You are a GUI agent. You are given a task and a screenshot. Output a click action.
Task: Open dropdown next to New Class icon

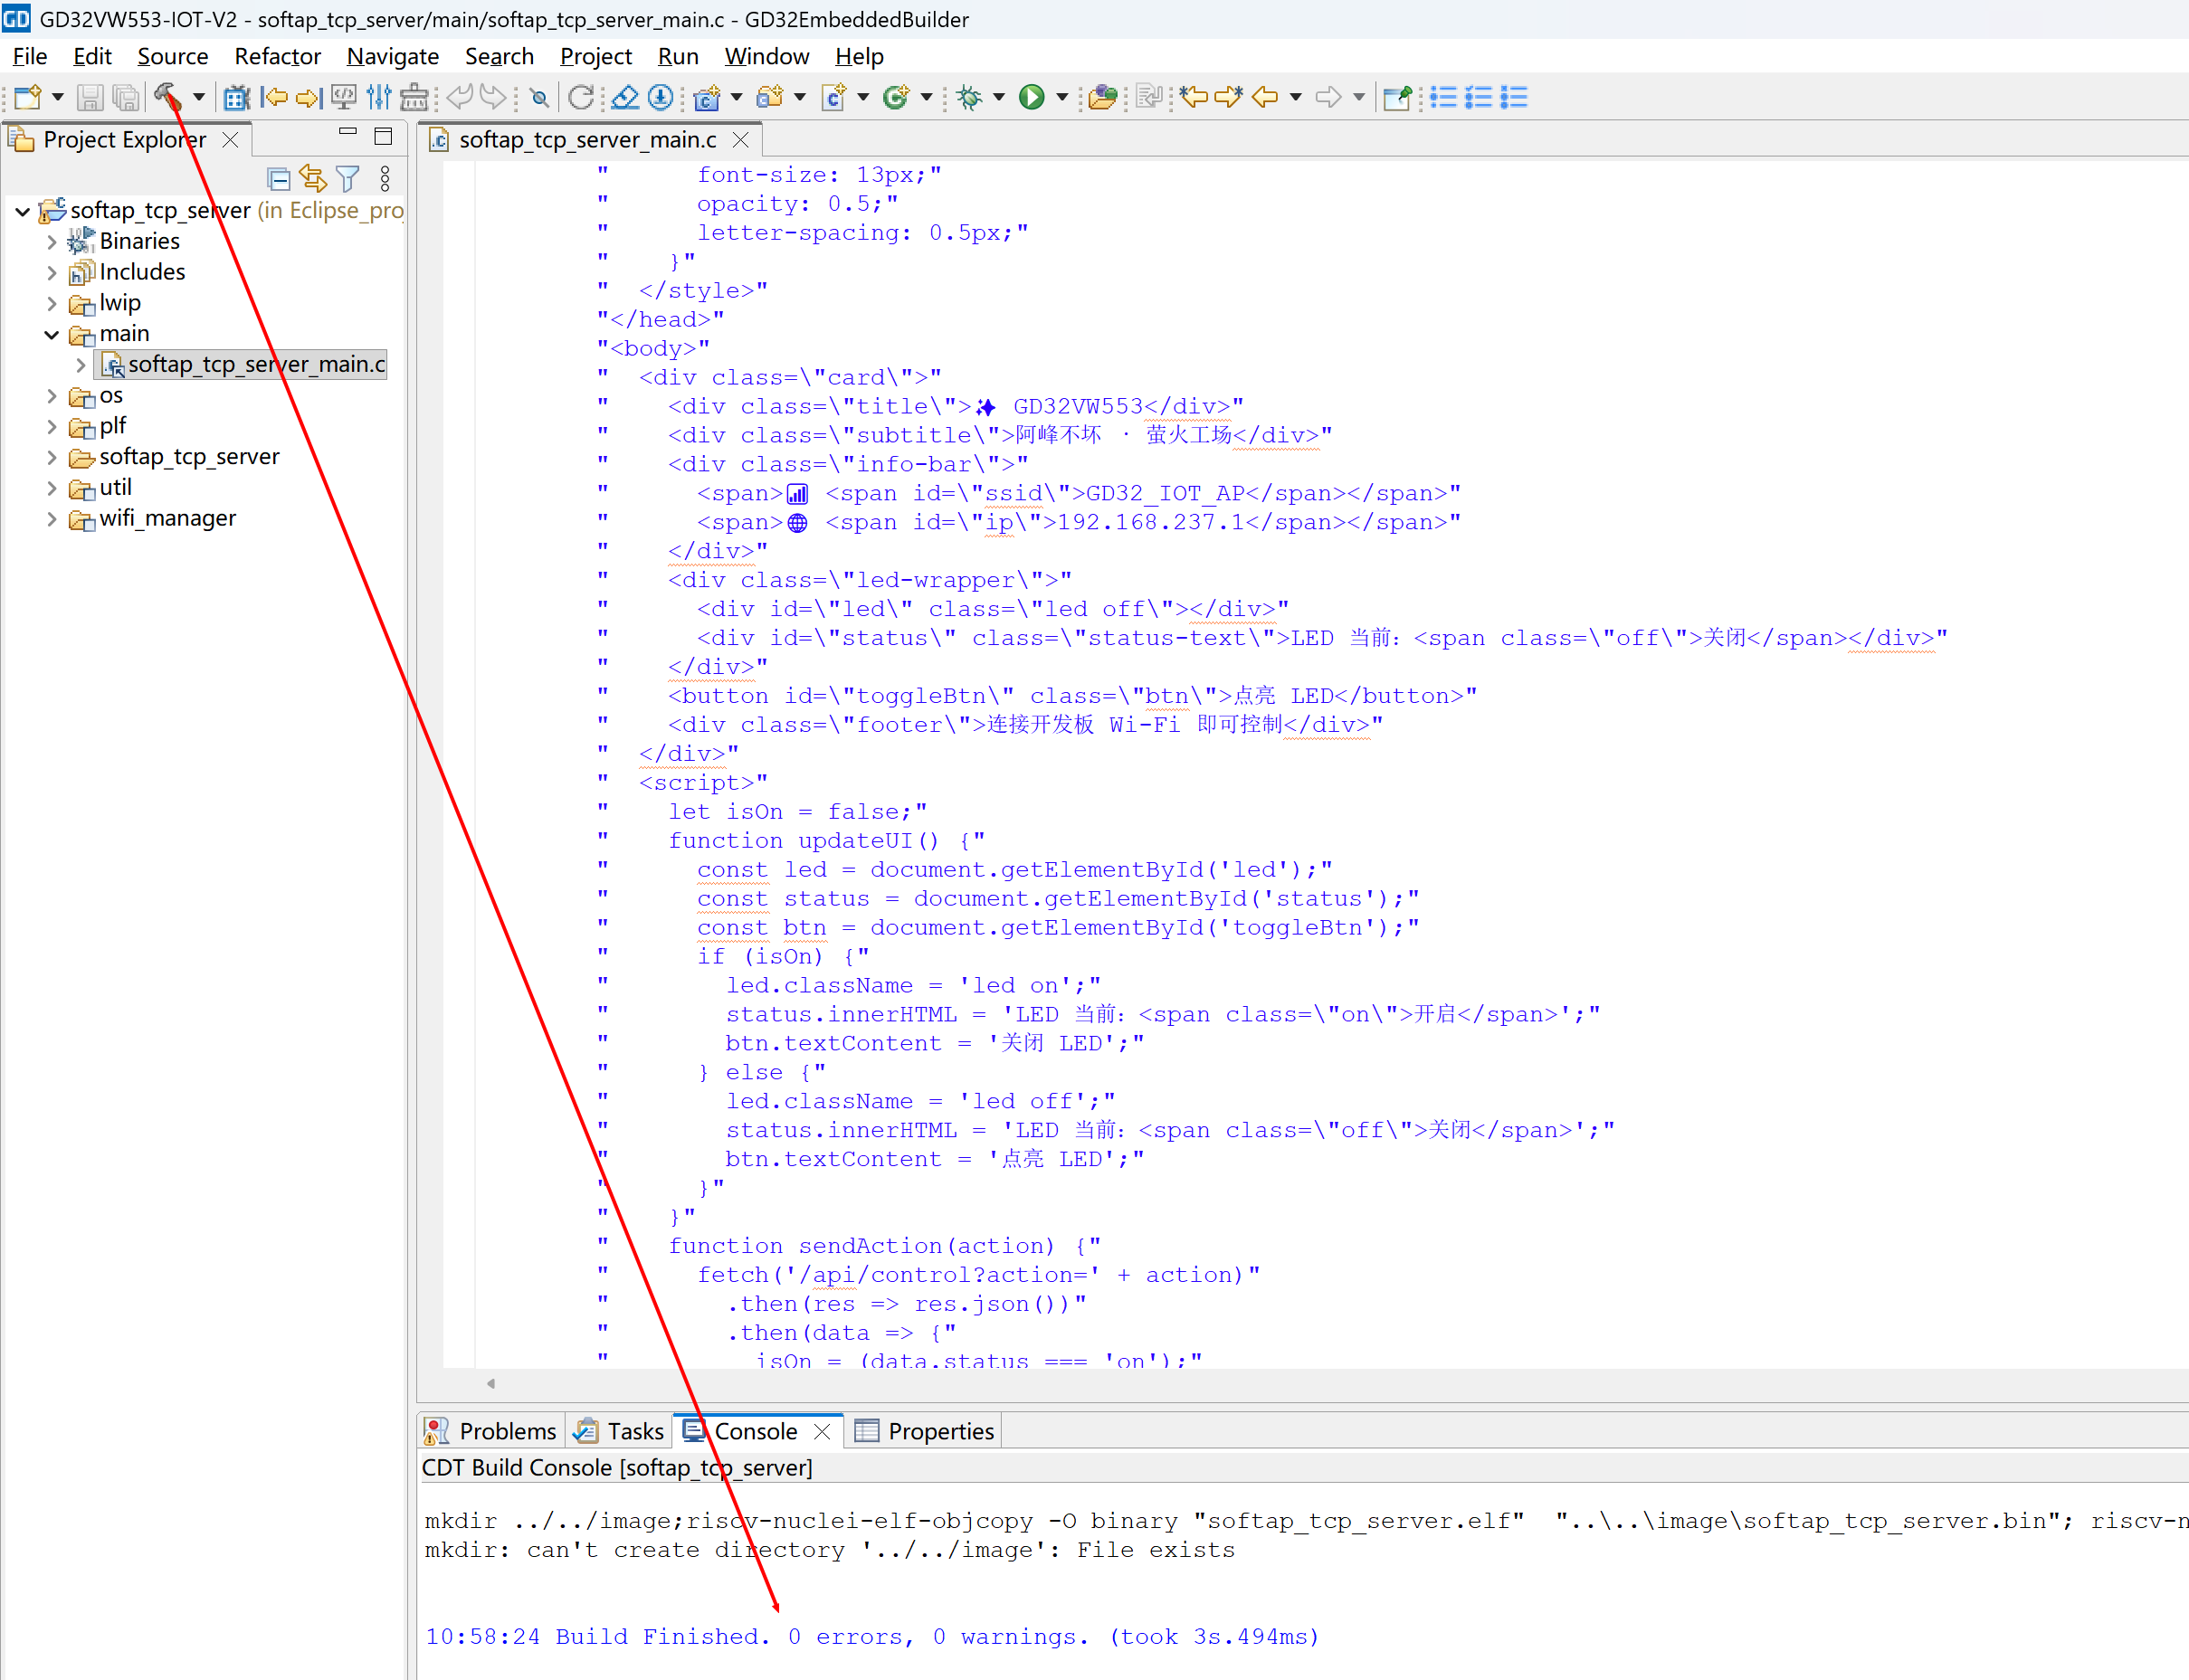(926, 97)
